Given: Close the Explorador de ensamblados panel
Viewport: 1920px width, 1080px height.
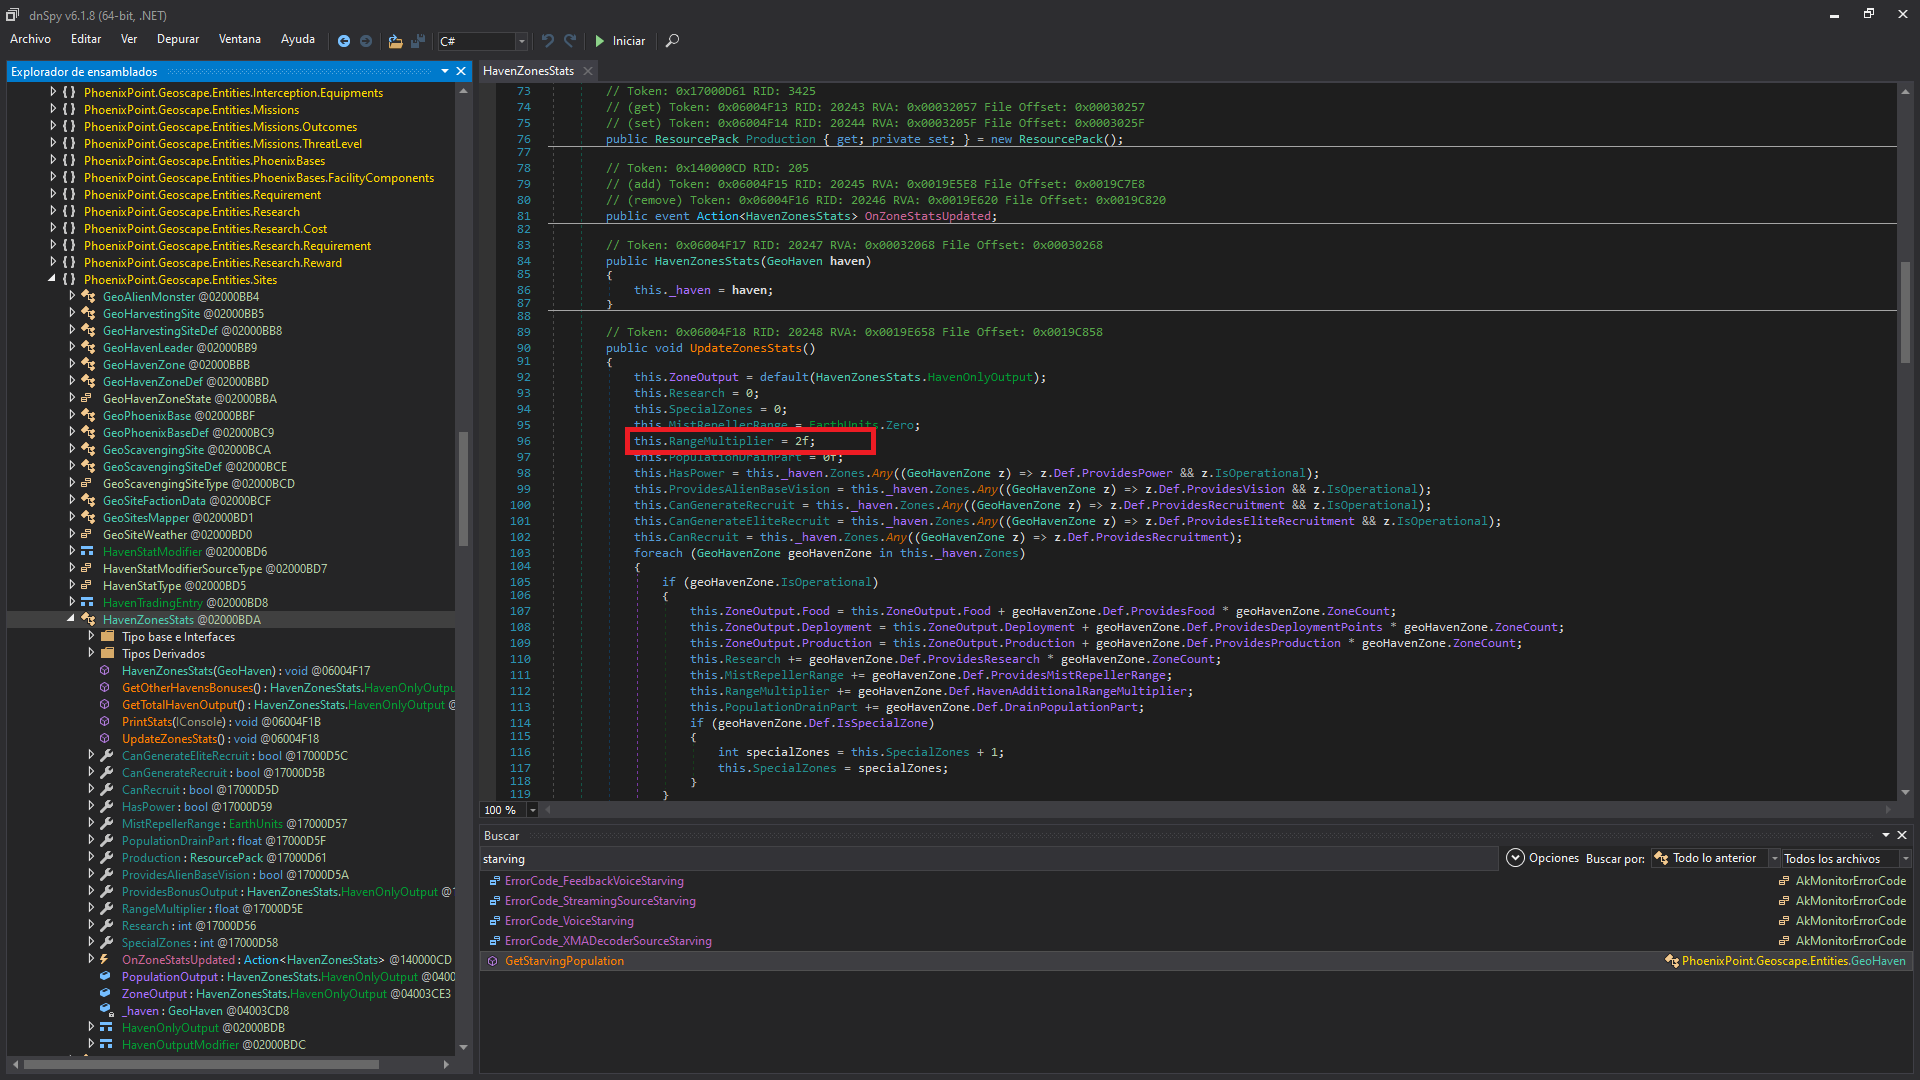Looking at the screenshot, I should (x=461, y=71).
